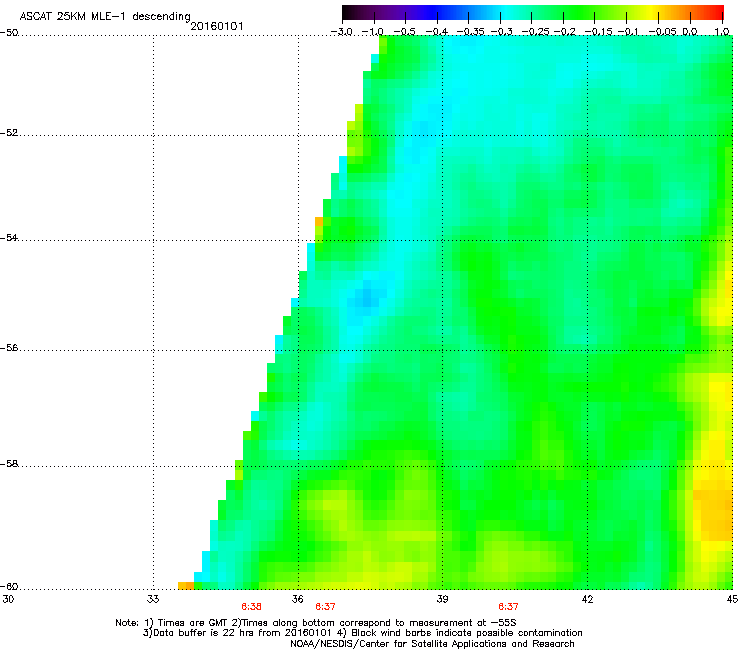
Task: Click the latitude axis label -56
Action: pyautogui.click(x=9, y=348)
